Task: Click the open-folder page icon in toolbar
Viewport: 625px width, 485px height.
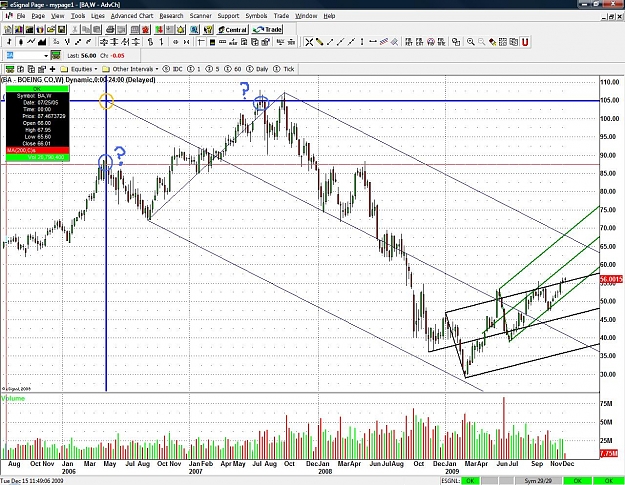Action: 51,29
